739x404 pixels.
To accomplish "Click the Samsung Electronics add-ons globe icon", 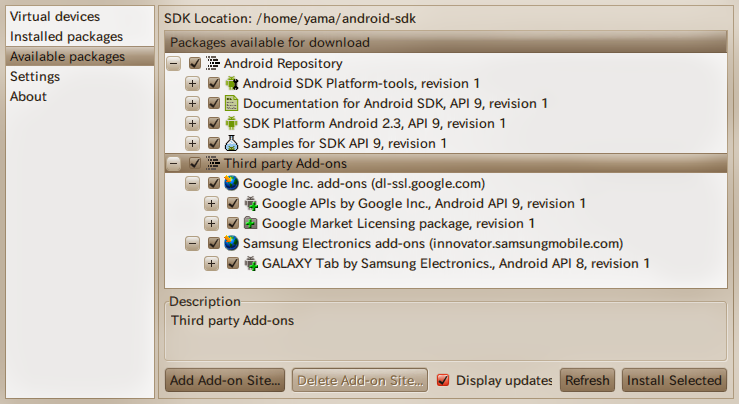I will tap(231, 243).
